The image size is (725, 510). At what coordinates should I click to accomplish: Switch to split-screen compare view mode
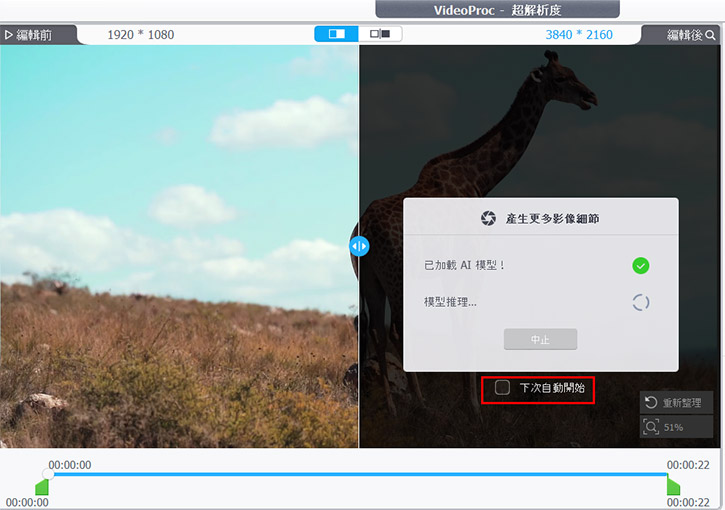[x=337, y=34]
